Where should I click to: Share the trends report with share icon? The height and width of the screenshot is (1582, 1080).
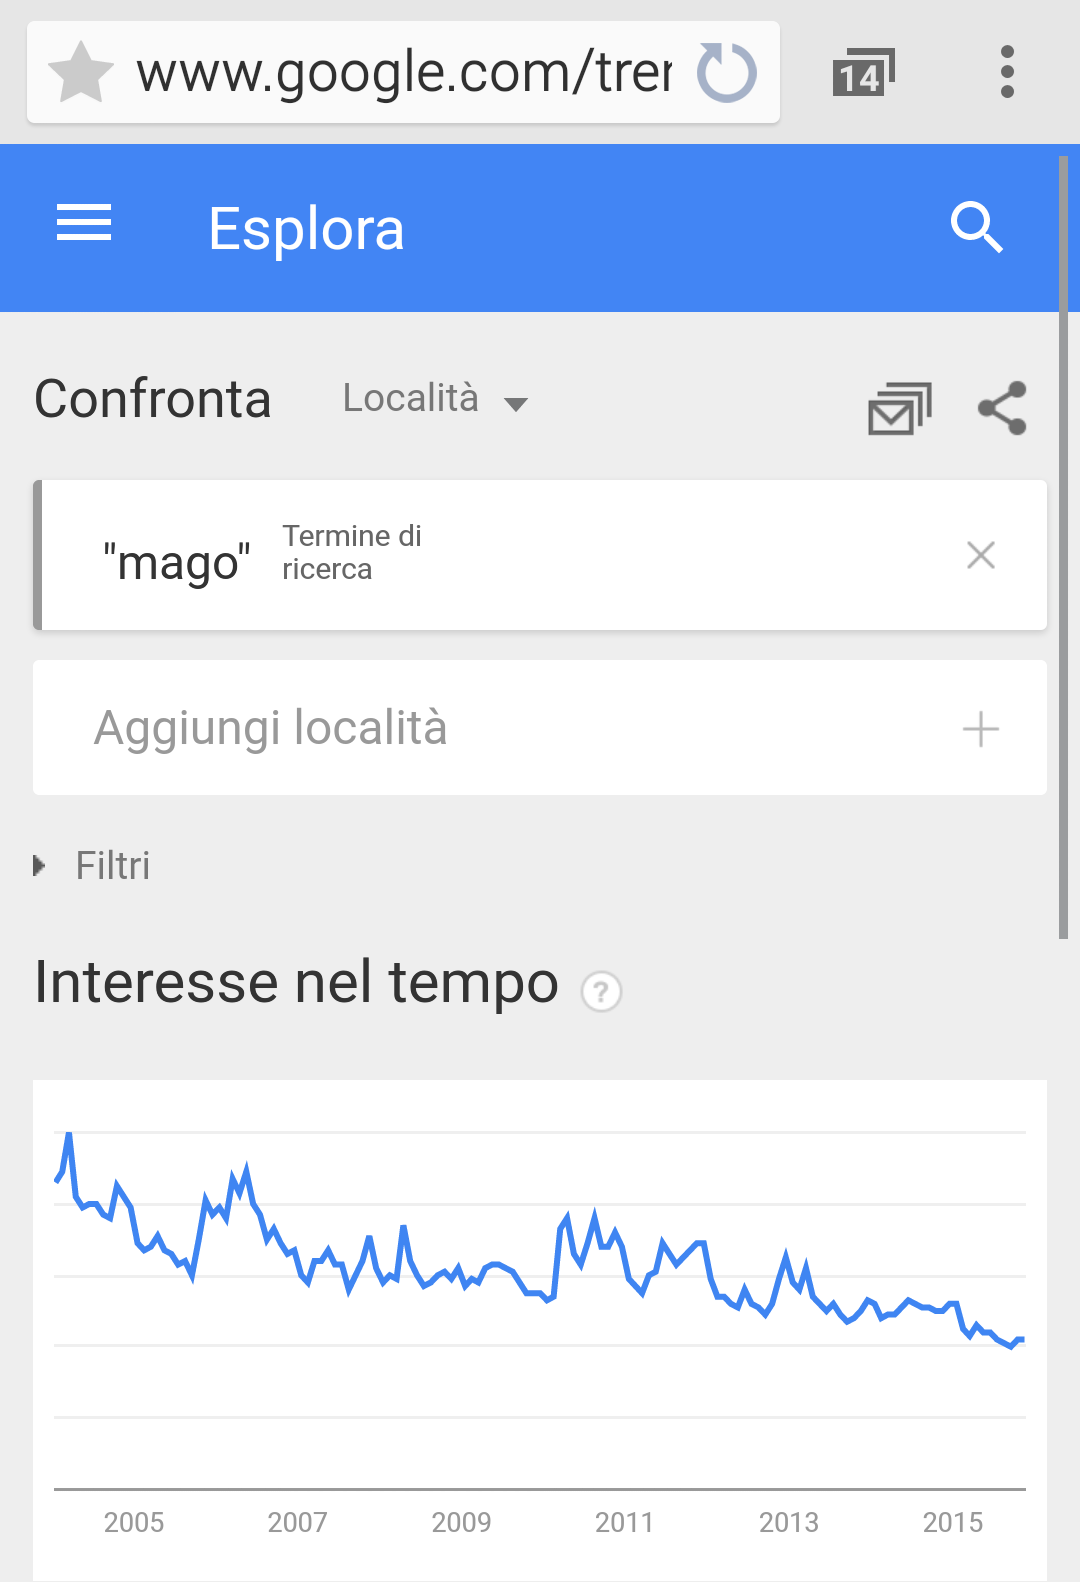1002,408
